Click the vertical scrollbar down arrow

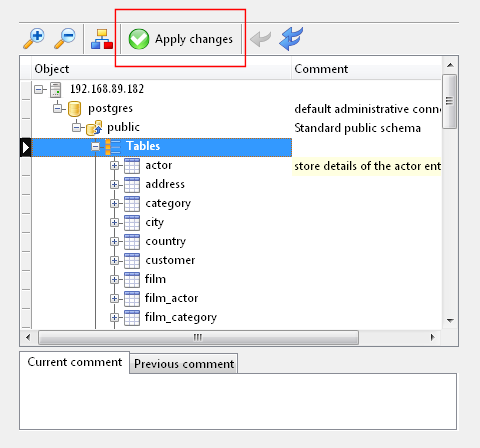[x=450, y=321]
